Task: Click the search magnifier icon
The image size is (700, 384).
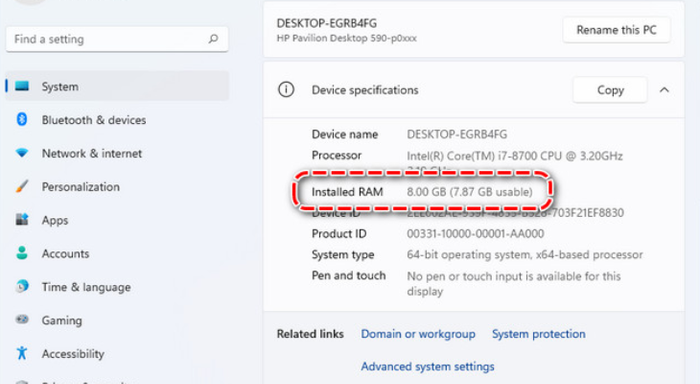Action: pyautogui.click(x=213, y=39)
